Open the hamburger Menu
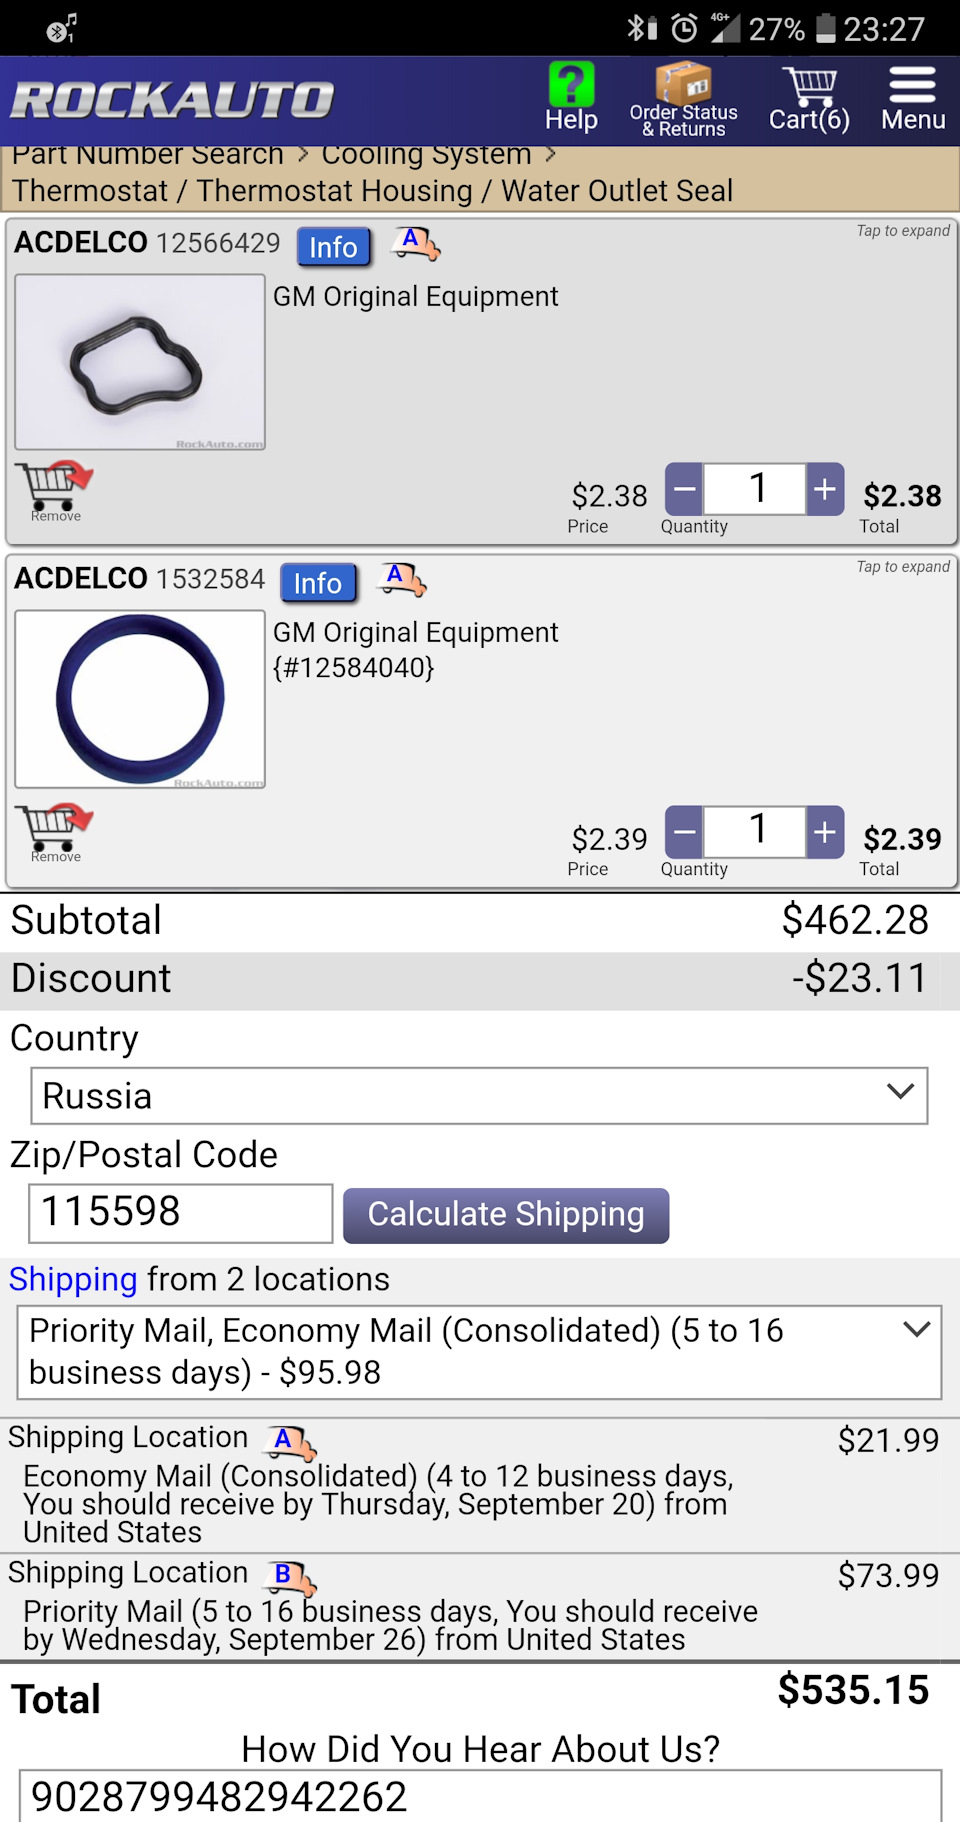This screenshot has height=1822, width=960. [x=913, y=99]
